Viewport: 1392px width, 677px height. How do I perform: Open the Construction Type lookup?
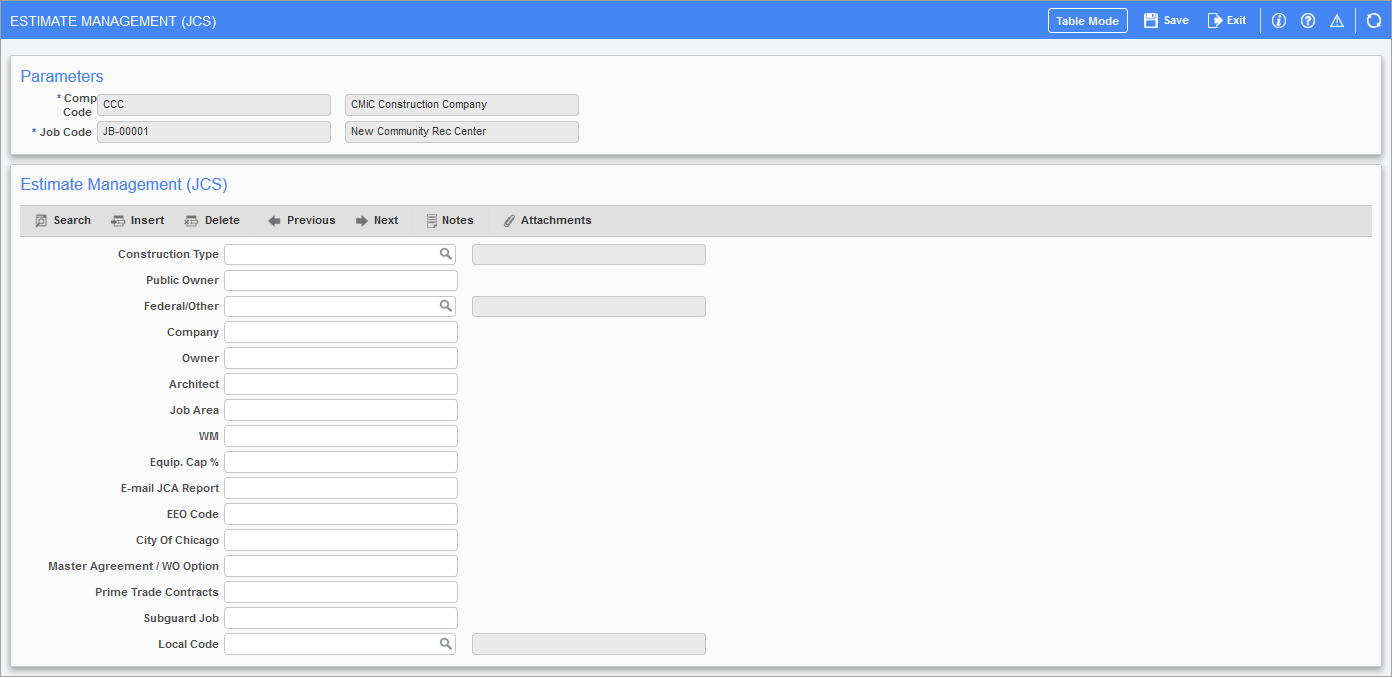(x=446, y=253)
